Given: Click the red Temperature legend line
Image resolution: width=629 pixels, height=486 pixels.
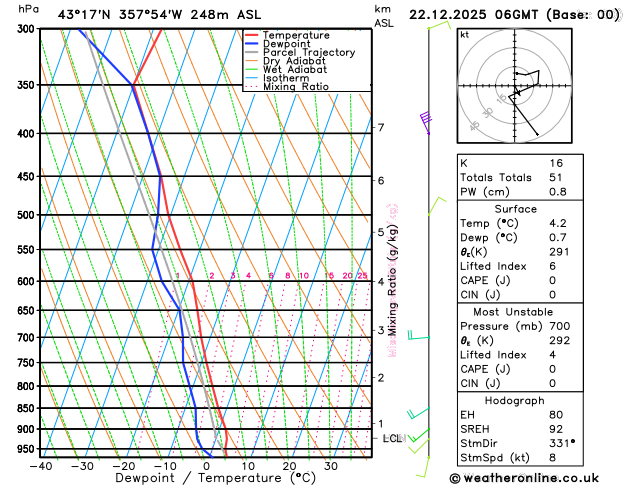Looking at the screenshot, I should 252,35.
